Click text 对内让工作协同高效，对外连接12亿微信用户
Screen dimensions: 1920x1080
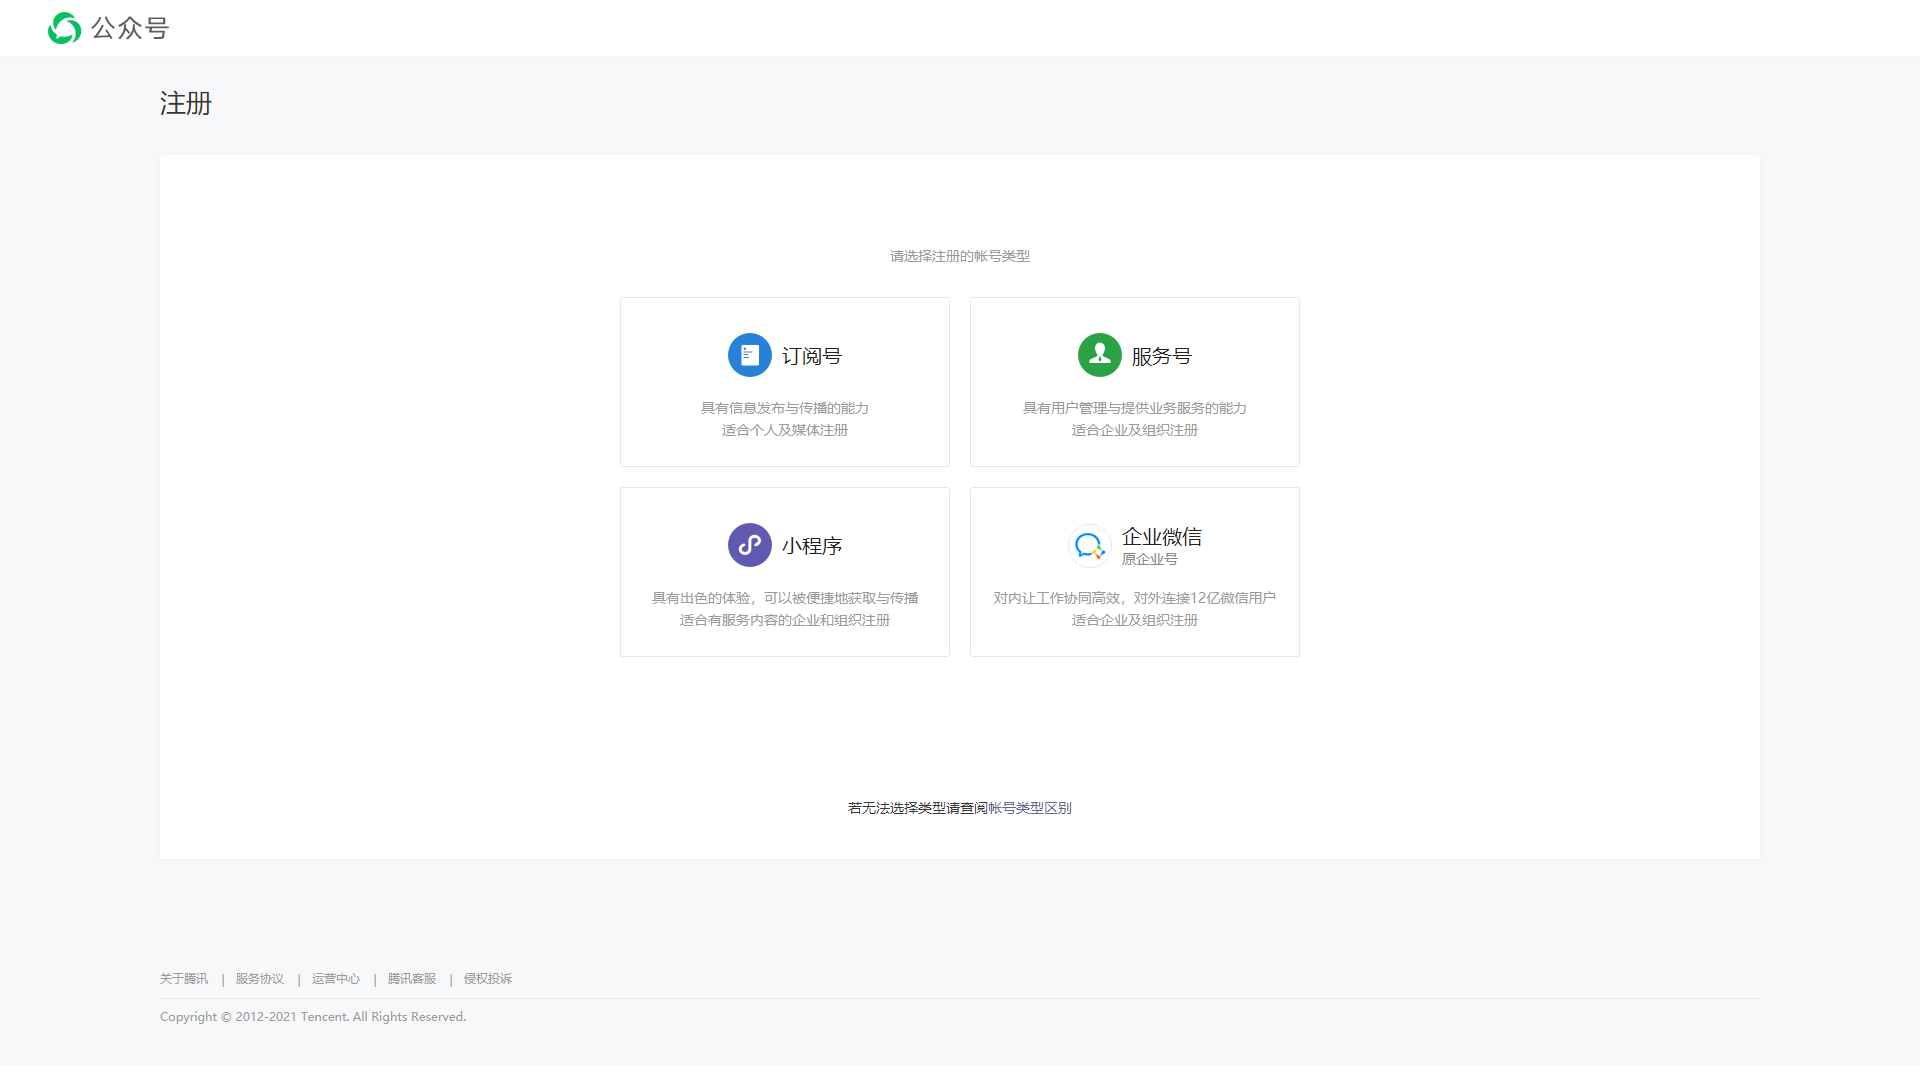tap(1135, 598)
